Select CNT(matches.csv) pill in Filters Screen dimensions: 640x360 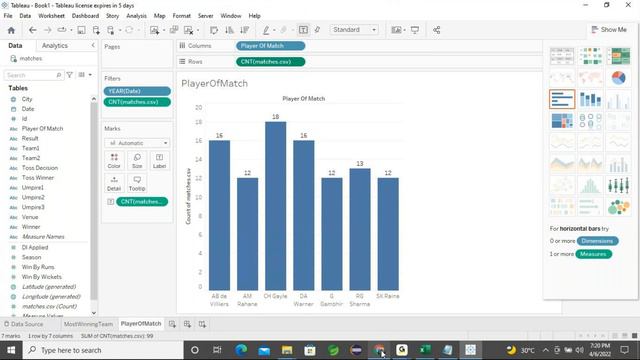[137, 102]
